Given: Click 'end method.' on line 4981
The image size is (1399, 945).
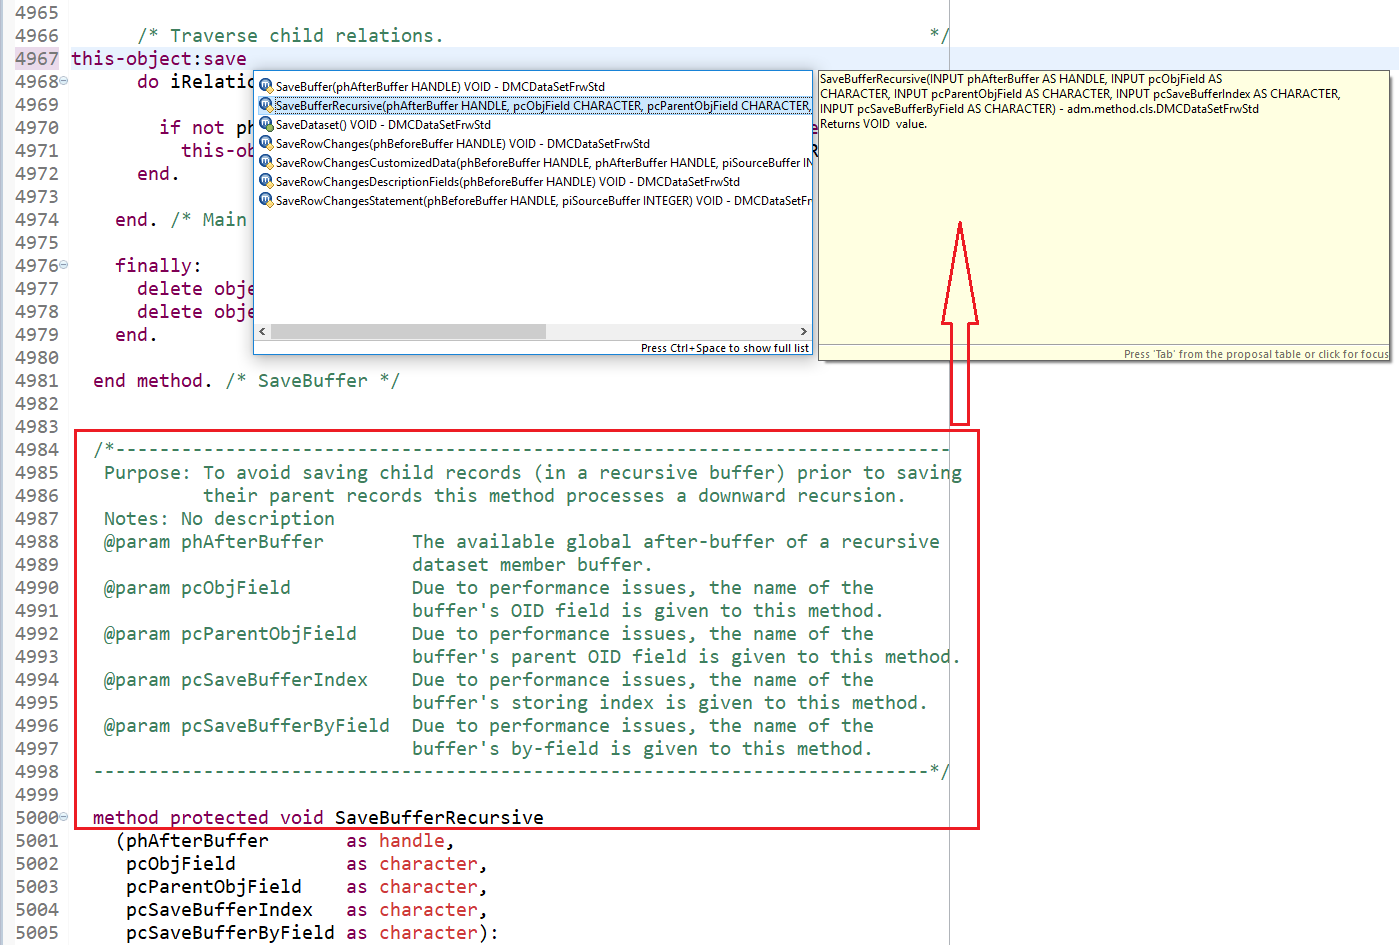Looking at the screenshot, I should coord(153,381).
